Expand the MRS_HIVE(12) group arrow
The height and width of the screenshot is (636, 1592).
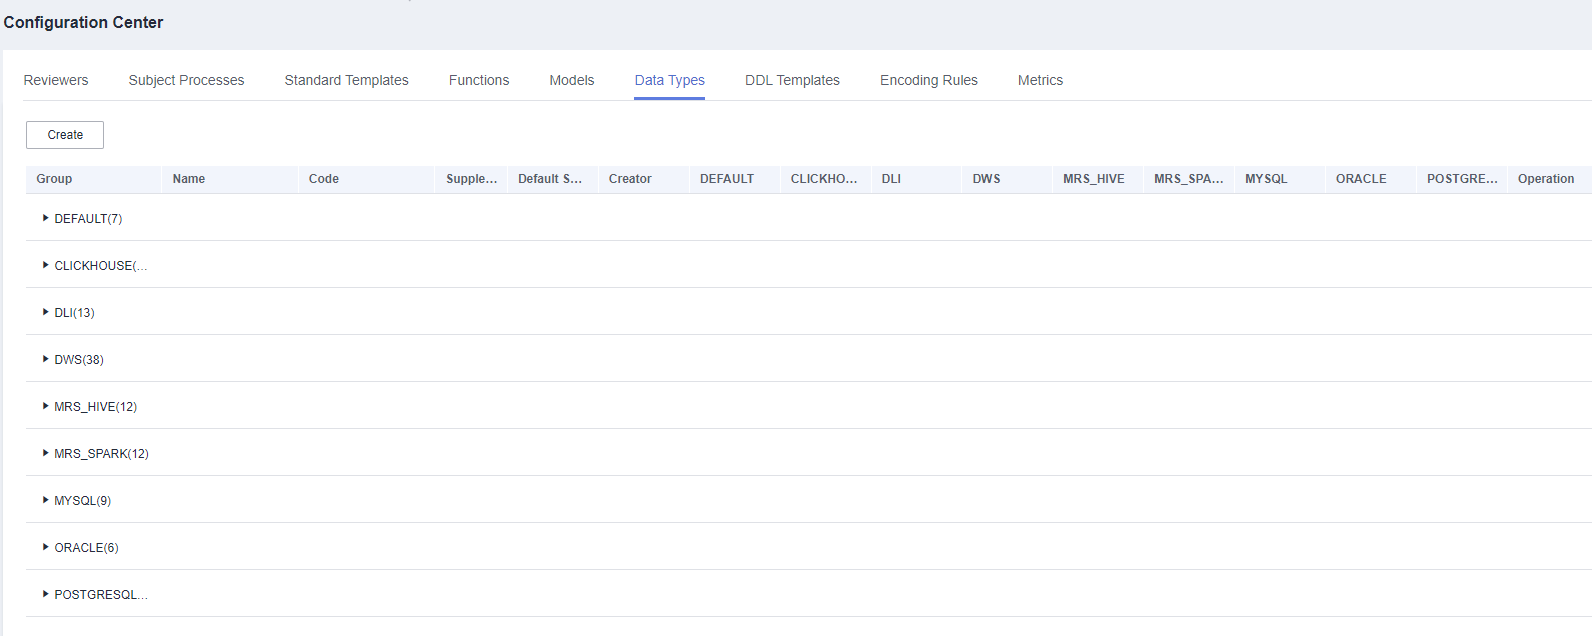(x=46, y=406)
